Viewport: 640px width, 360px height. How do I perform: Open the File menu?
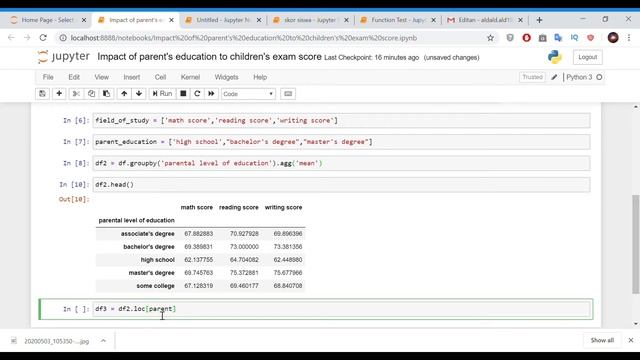tap(48, 77)
